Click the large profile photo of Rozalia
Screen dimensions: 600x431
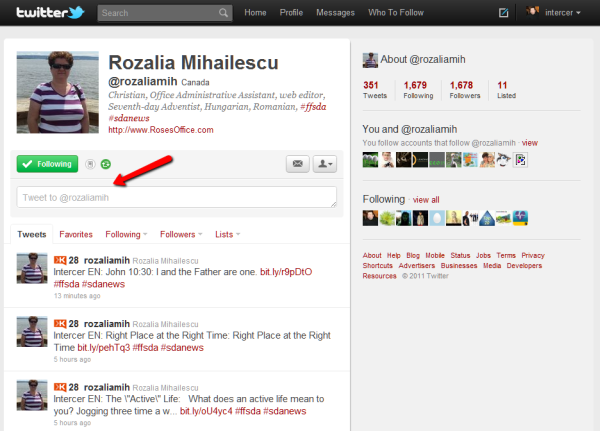pyautogui.click(x=57, y=92)
